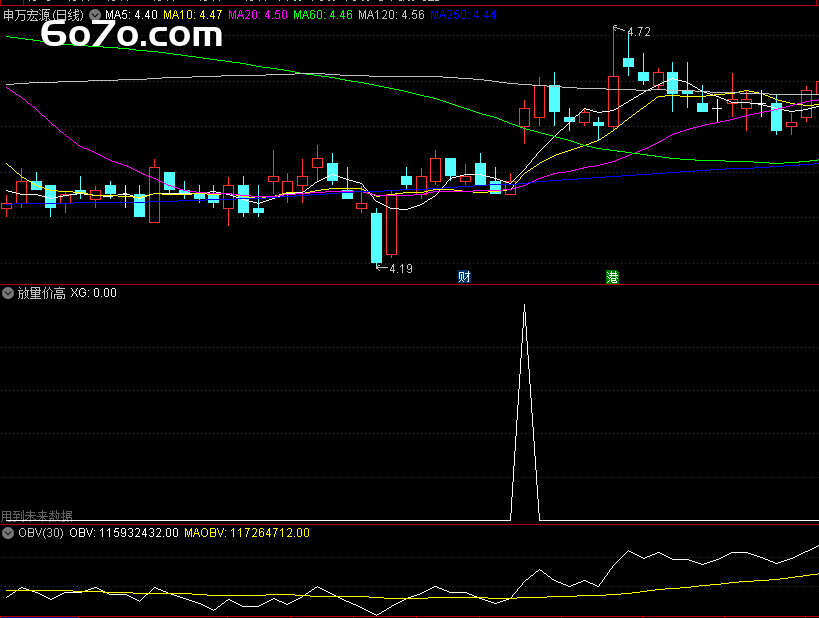The width and height of the screenshot is (819, 618).
Task: Click the MA20: 4.50 label
Action: tap(258, 15)
